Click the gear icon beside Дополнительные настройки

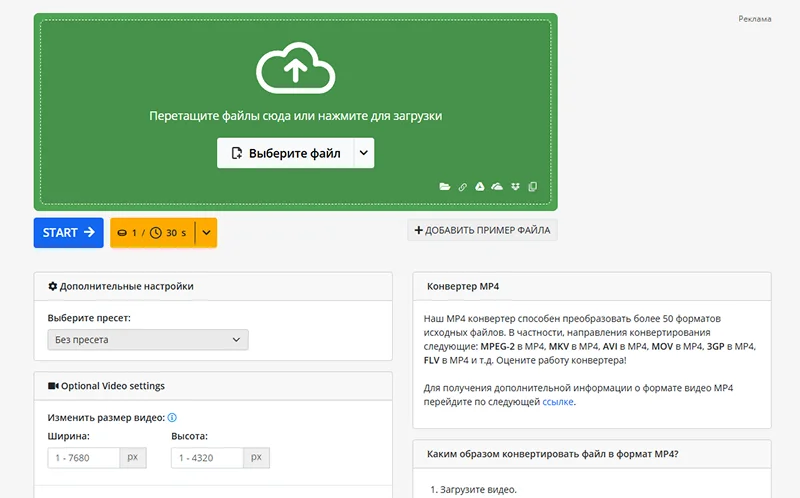[53, 286]
